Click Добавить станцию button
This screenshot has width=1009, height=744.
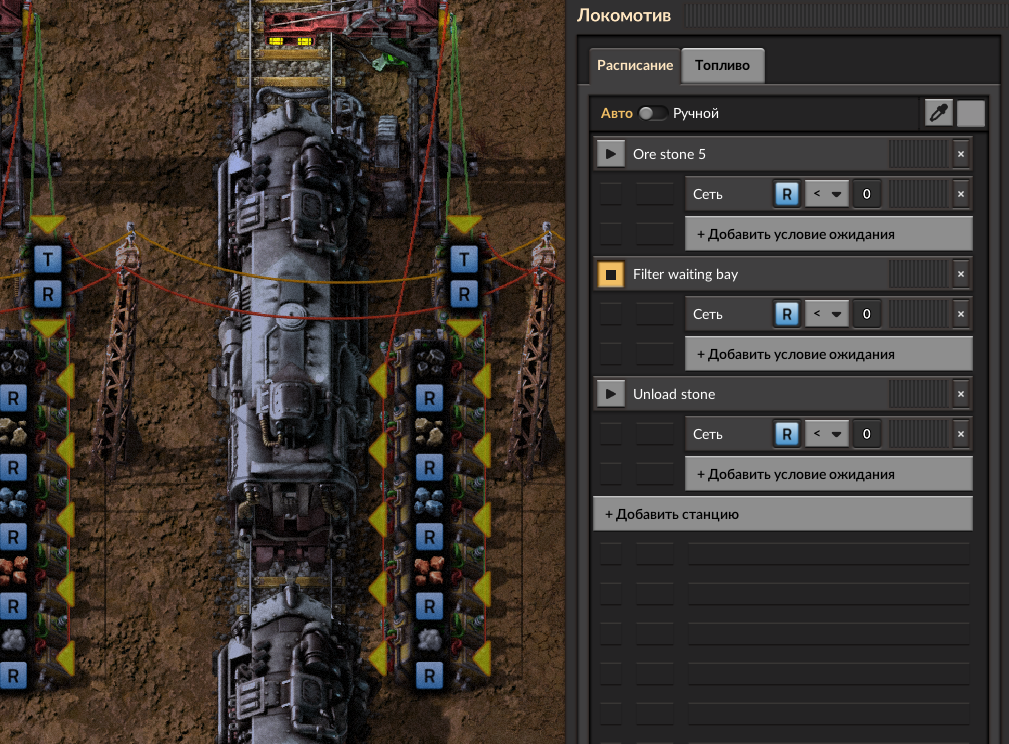click(x=782, y=514)
